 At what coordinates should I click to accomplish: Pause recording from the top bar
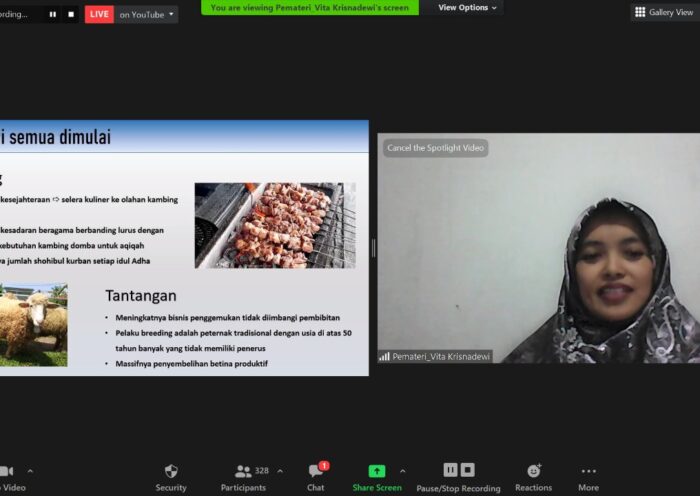(52, 14)
